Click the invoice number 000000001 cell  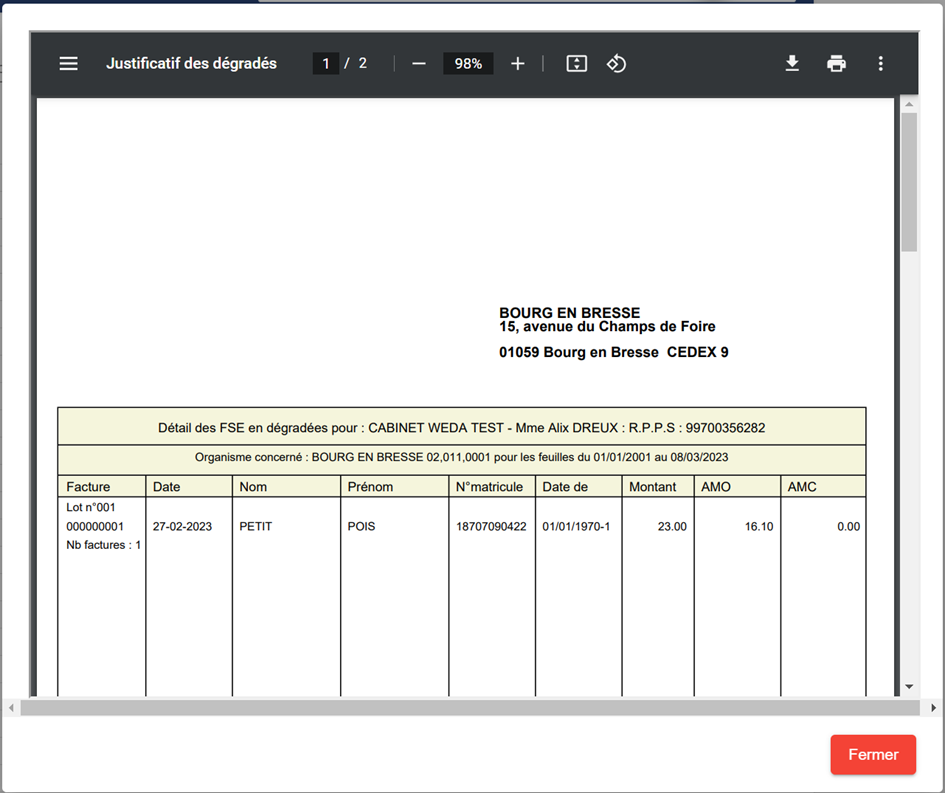point(96,526)
